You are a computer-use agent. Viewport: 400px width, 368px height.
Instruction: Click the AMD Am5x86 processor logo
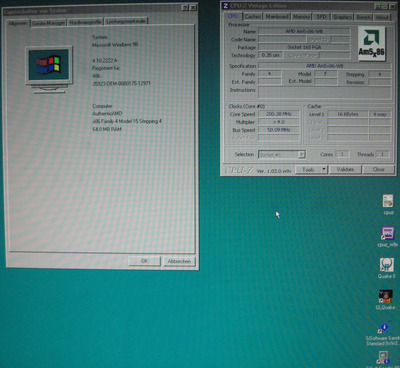tap(372, 44)
